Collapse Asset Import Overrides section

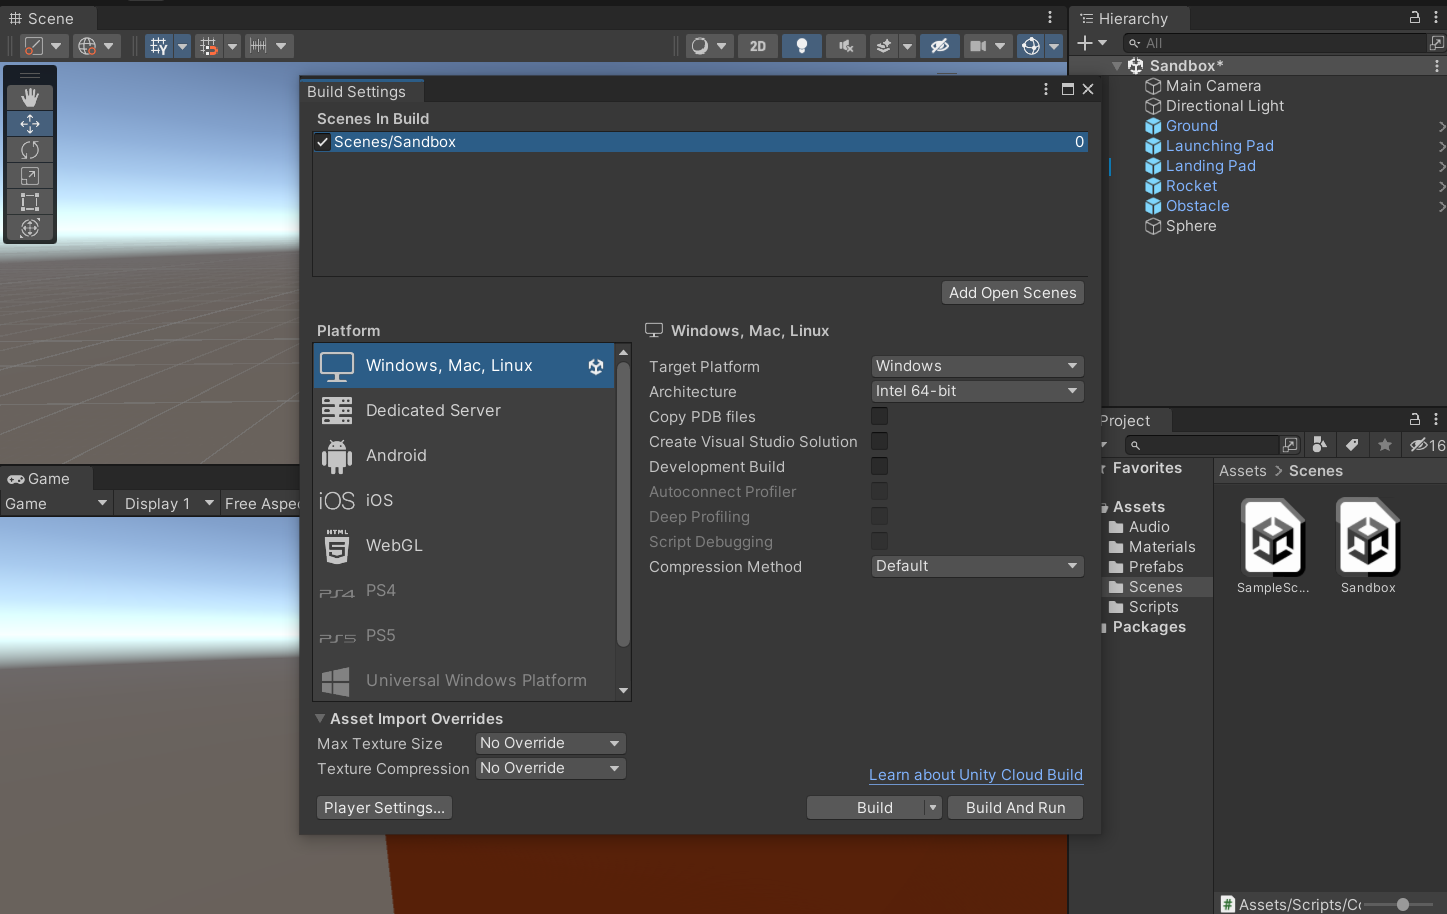pos(320,719)
